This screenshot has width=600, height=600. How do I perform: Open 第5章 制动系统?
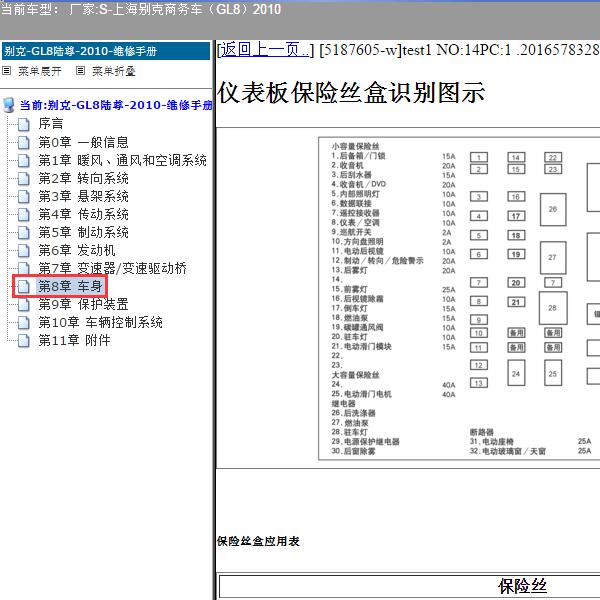pyautogui.click(x=83, y=232)
